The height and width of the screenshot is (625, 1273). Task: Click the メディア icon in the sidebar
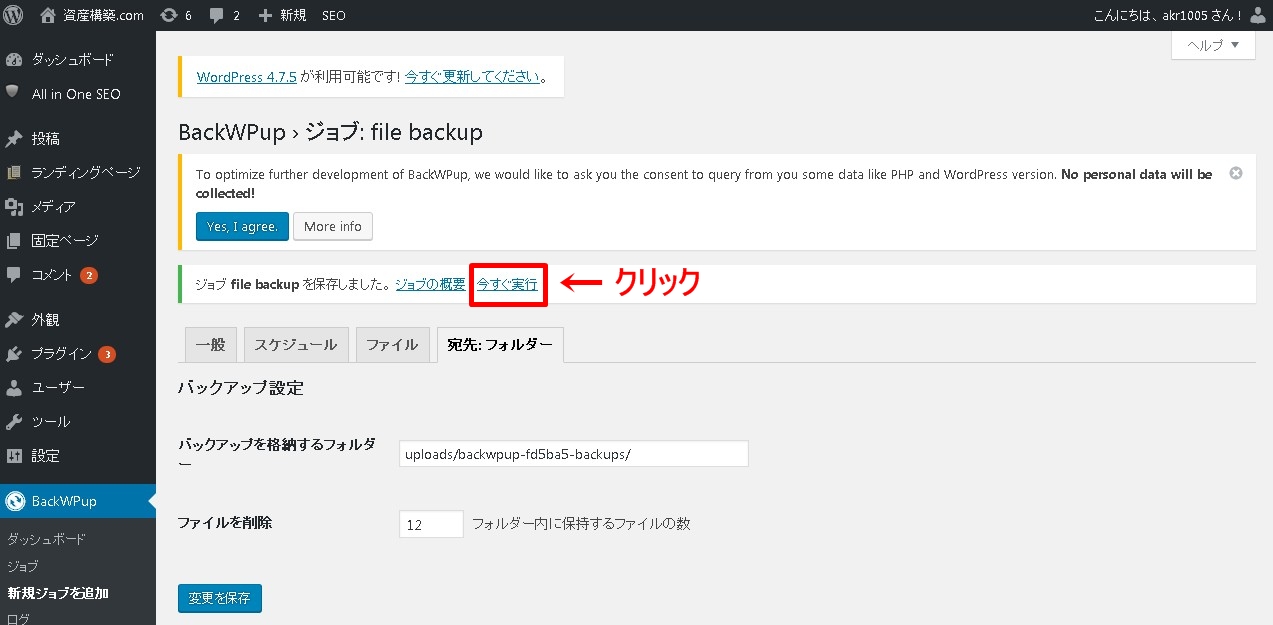coord(14,207)
